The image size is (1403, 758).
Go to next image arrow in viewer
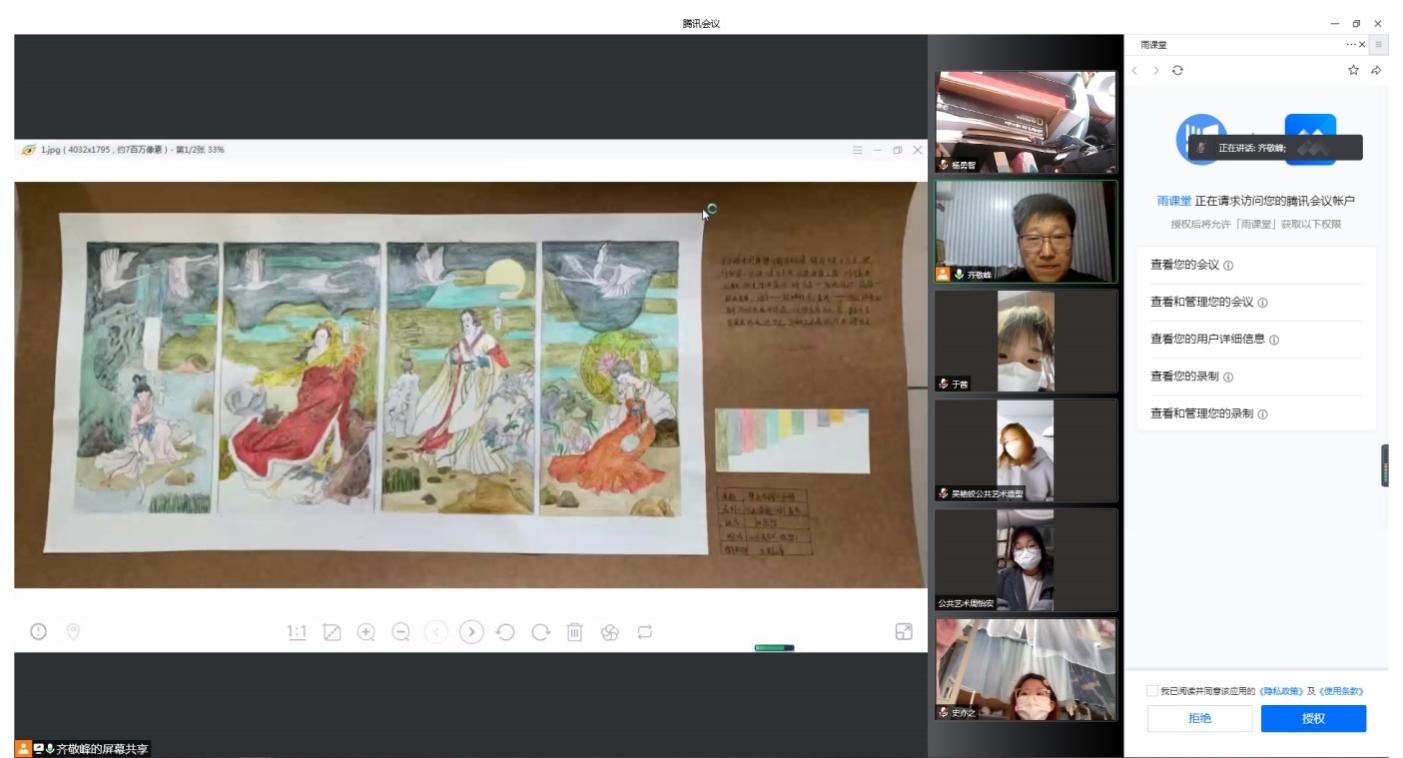[471, 631]
